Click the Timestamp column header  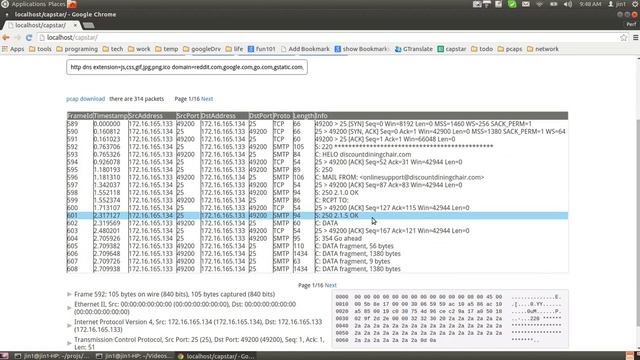click(x=111, y=116)
